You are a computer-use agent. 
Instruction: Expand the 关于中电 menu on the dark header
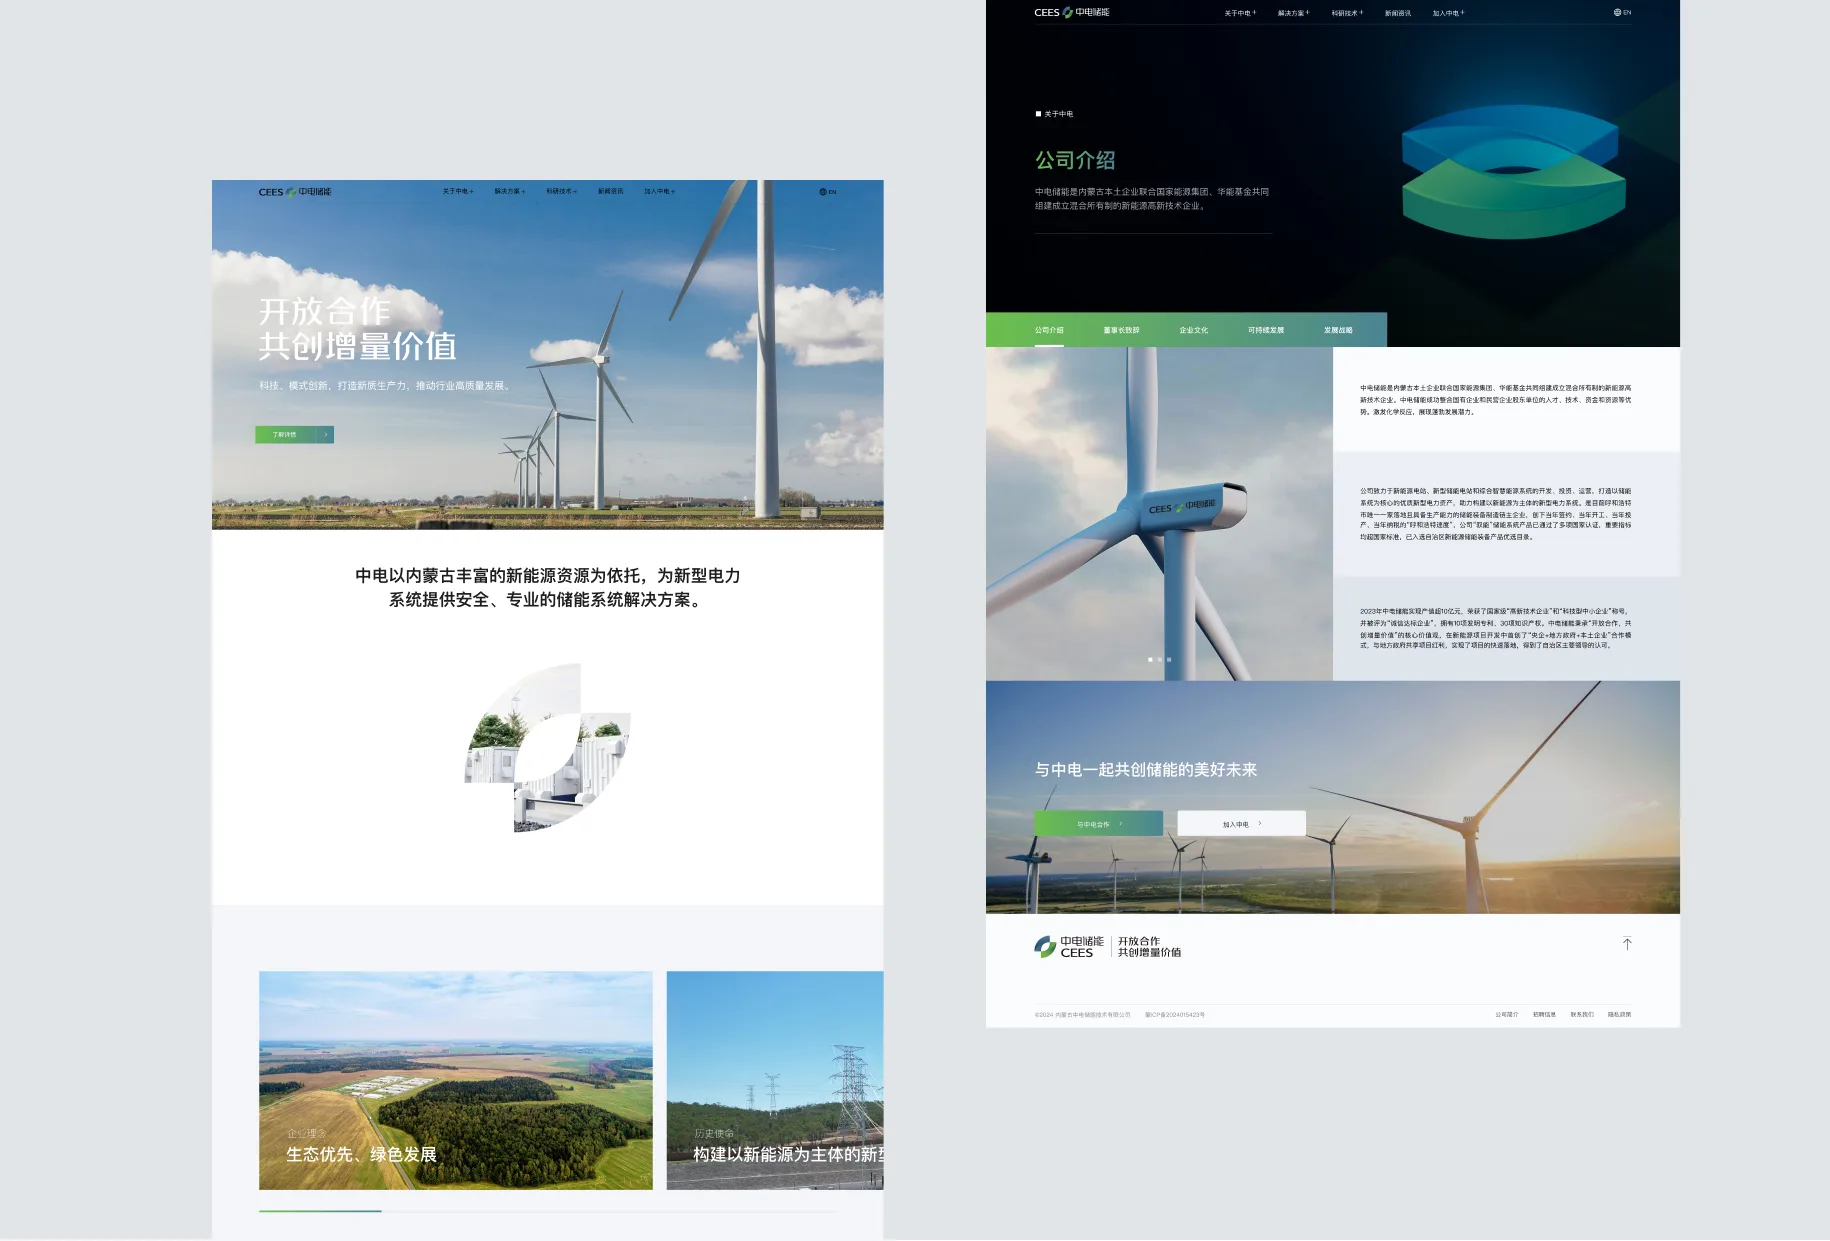coord(1239,14)
